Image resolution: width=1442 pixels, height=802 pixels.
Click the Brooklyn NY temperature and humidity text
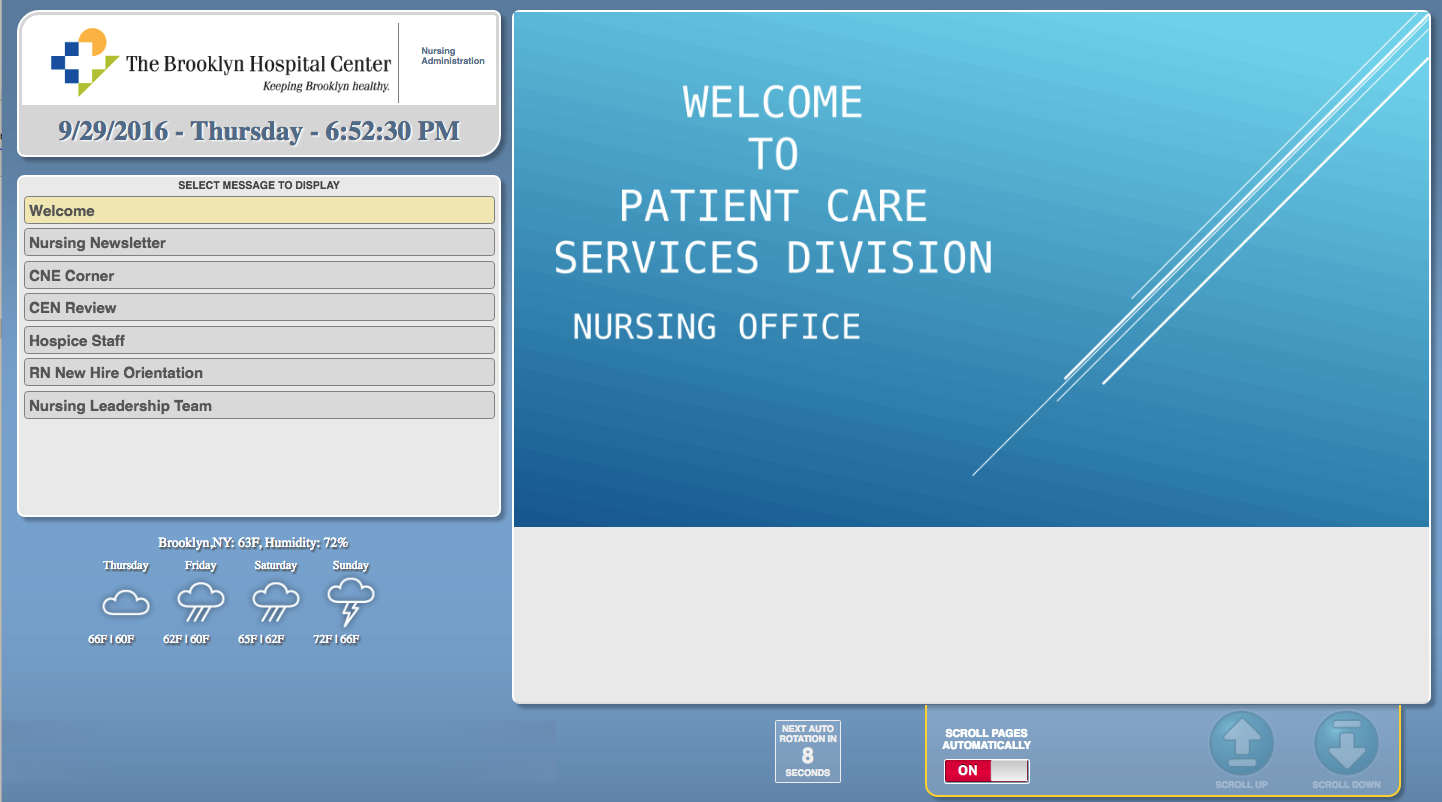[253, 543]
